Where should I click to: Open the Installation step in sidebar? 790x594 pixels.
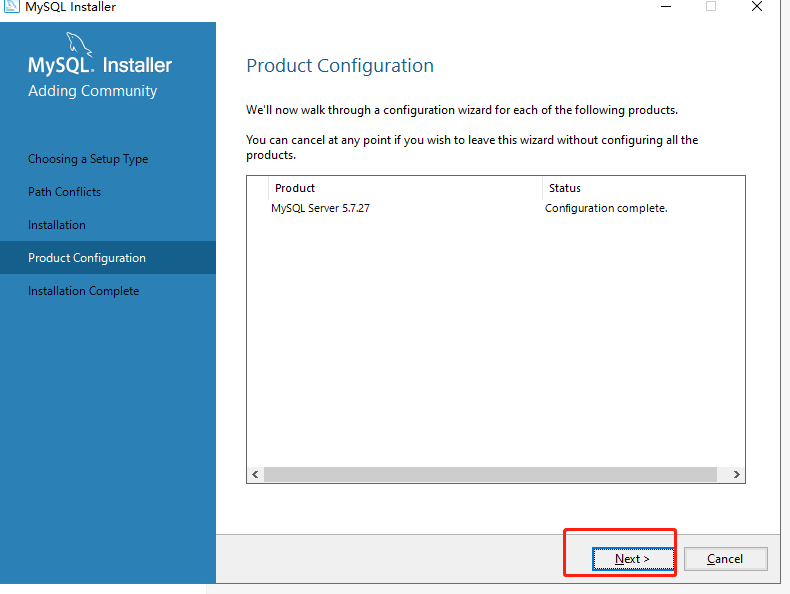point(57,225)
